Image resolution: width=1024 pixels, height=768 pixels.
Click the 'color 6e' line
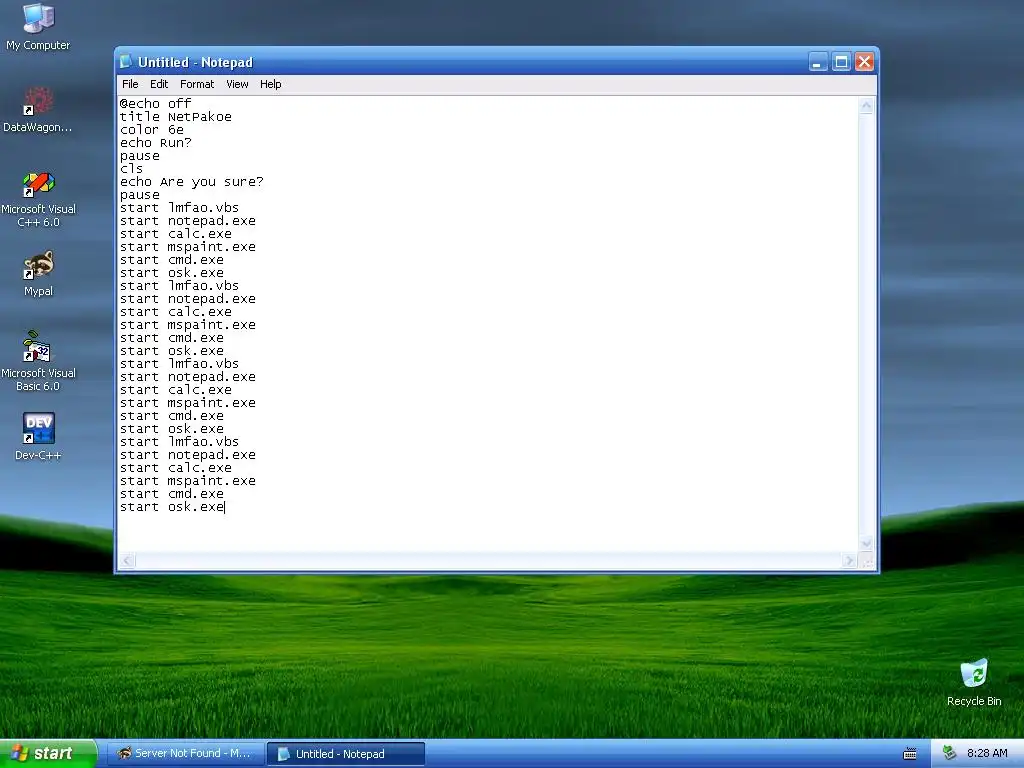click(x=152, y=130)
